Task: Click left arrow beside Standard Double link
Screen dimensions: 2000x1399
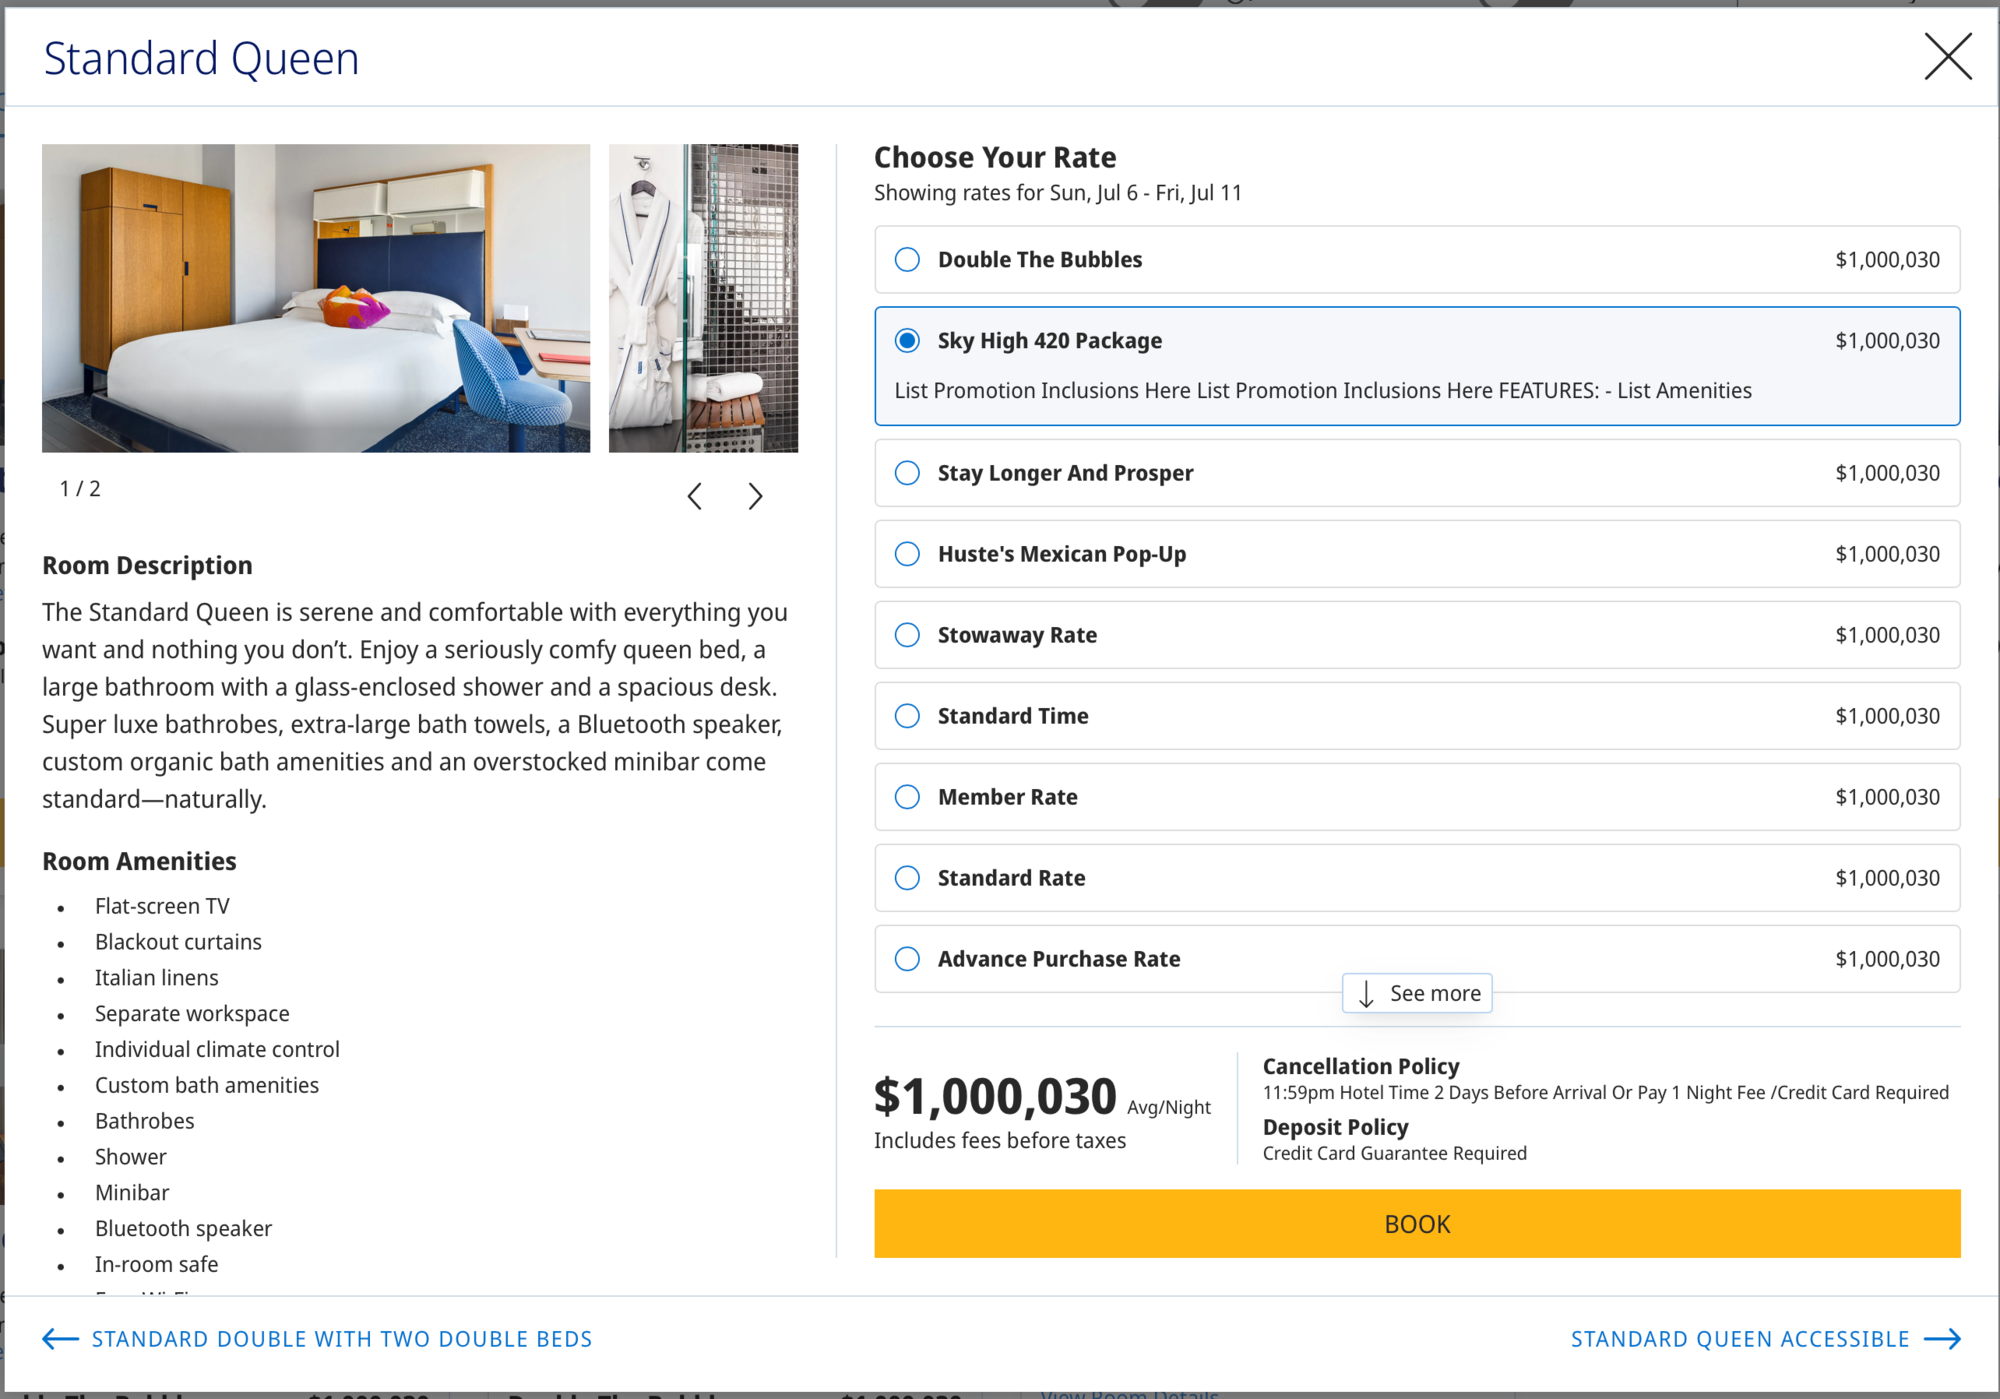Action: 61,1339
